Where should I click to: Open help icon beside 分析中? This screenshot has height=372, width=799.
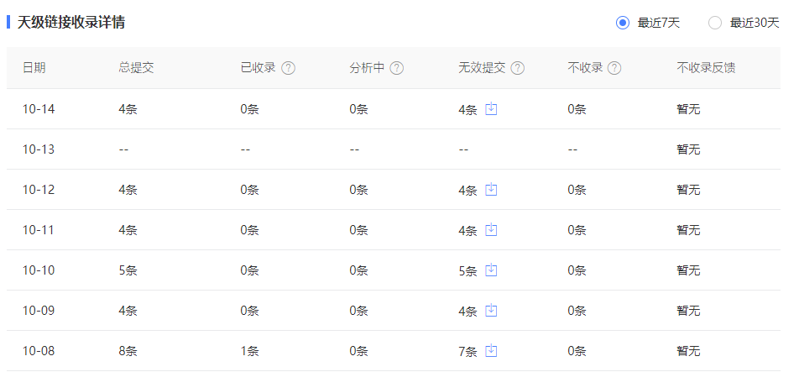tap(397, 68)
